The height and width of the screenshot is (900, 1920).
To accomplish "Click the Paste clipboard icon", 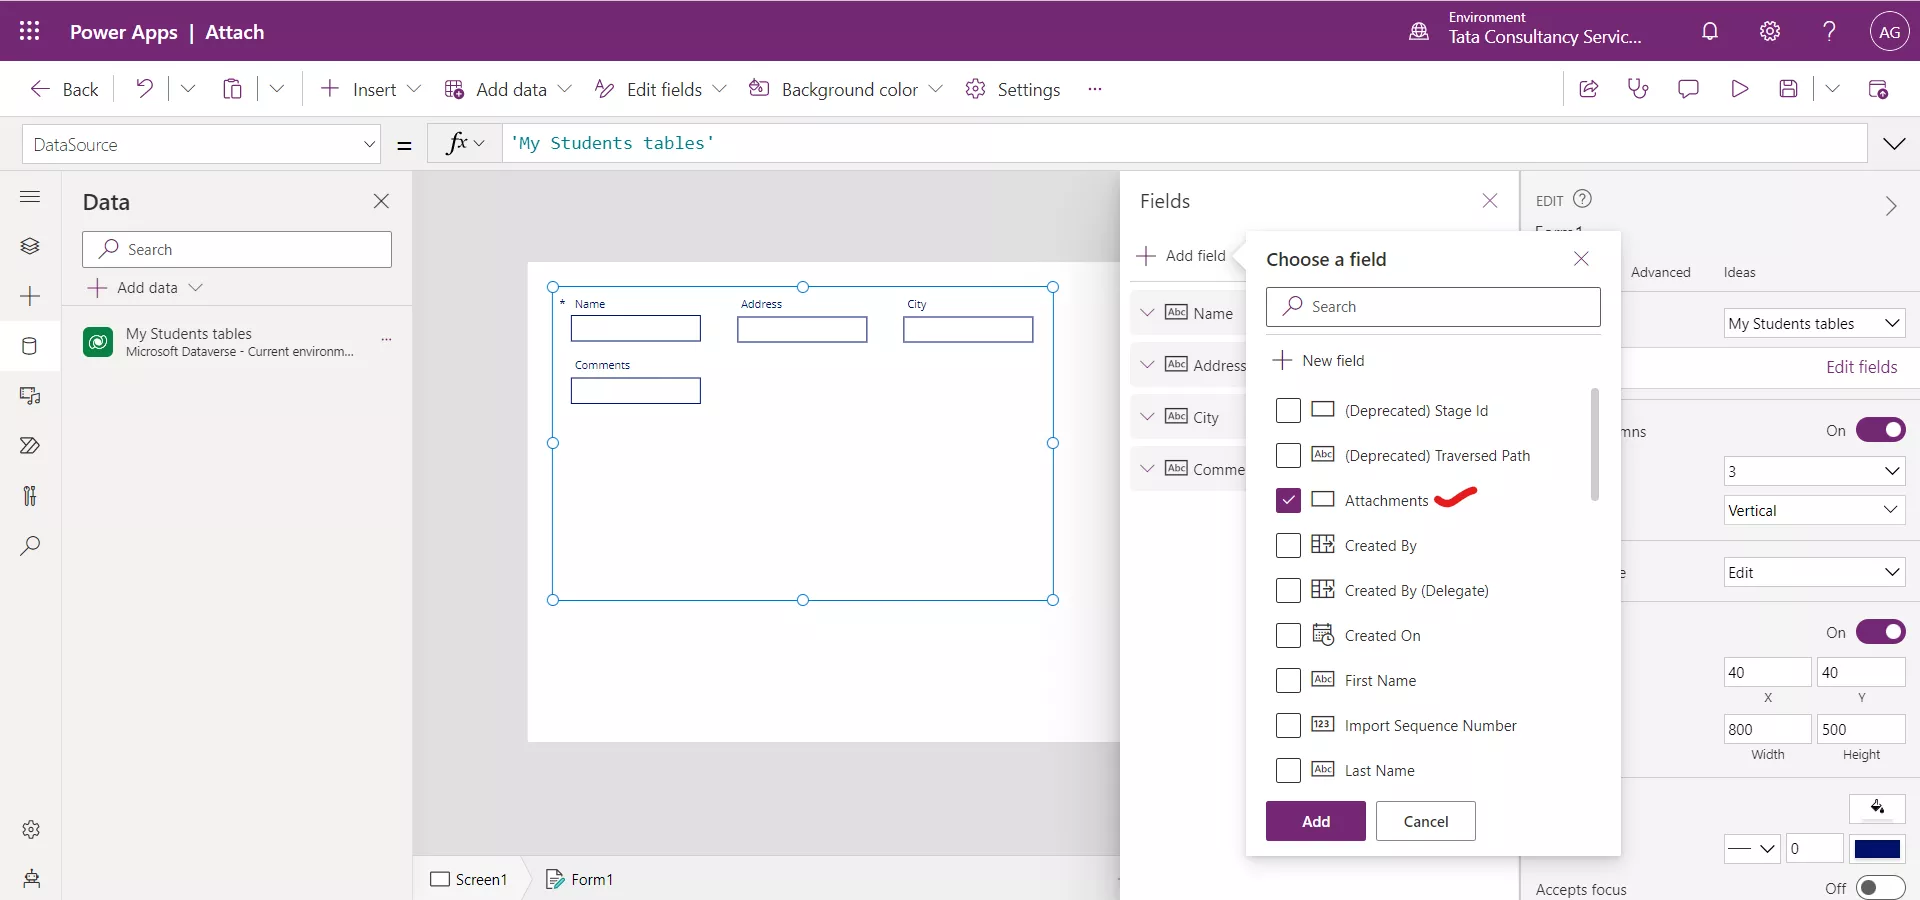I will 232,89.
